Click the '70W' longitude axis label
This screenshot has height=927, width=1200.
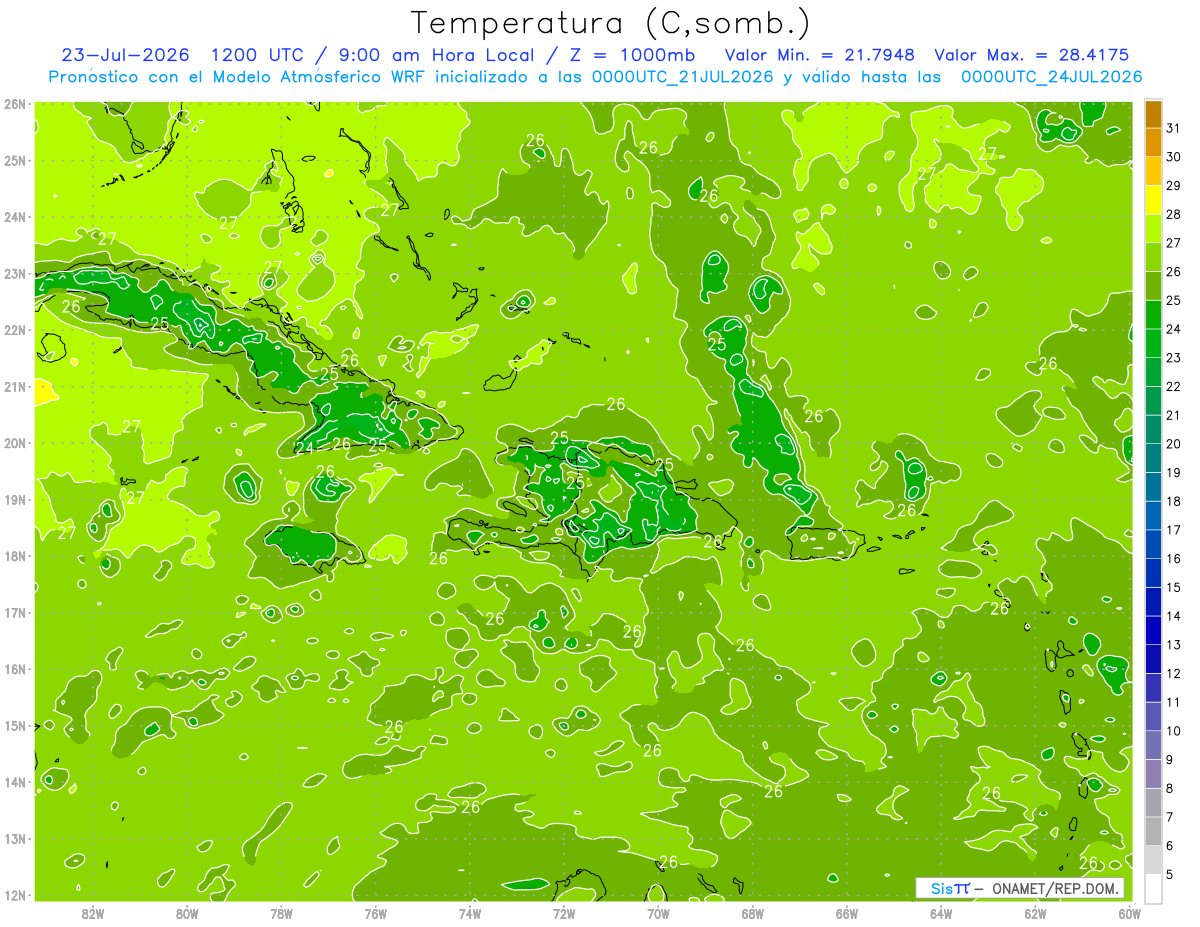pyautogui.click(x=658, y=913)
